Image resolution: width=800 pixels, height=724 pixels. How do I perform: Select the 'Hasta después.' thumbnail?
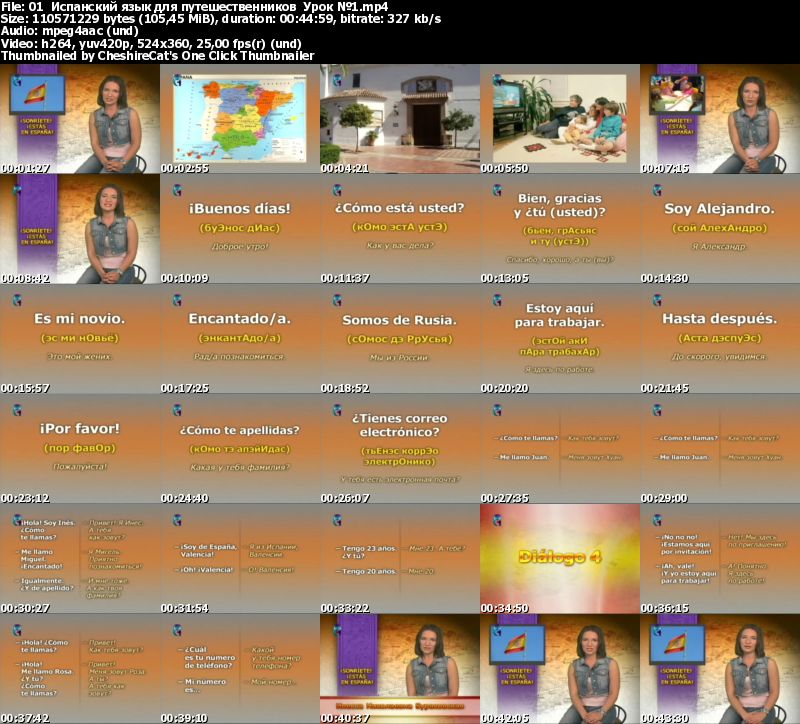pyautogui.click(x=719, y=339)
